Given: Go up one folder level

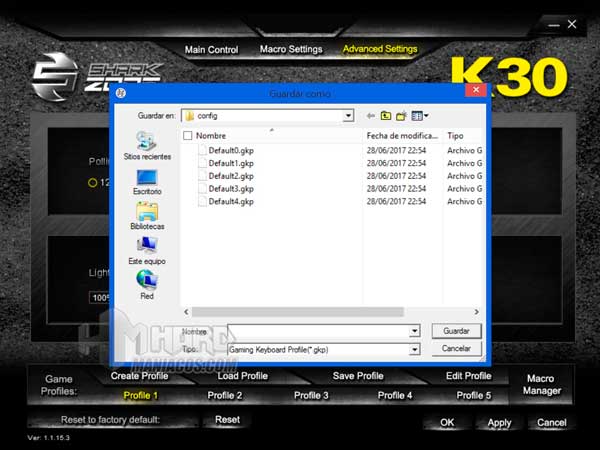Looking at the screenshot, I should click(386, 116).
